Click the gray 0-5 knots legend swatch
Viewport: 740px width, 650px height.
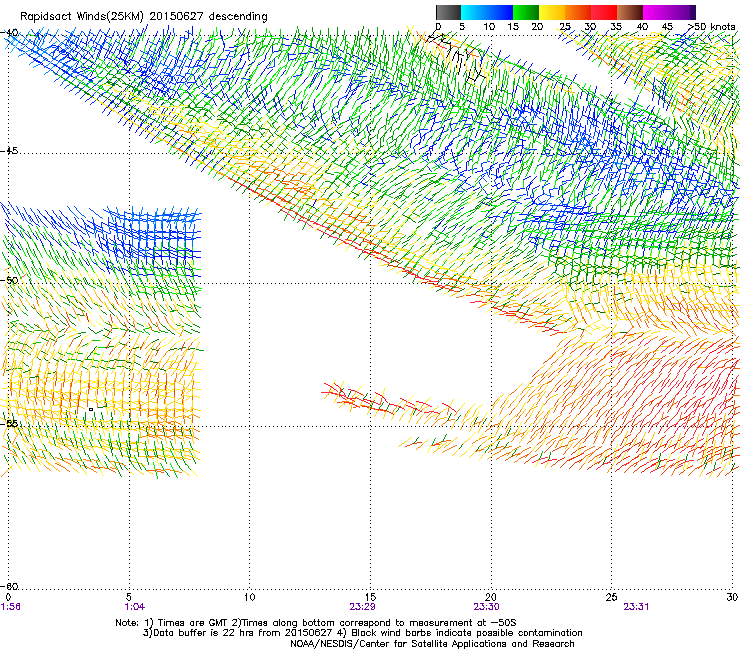tap(448, 12)
